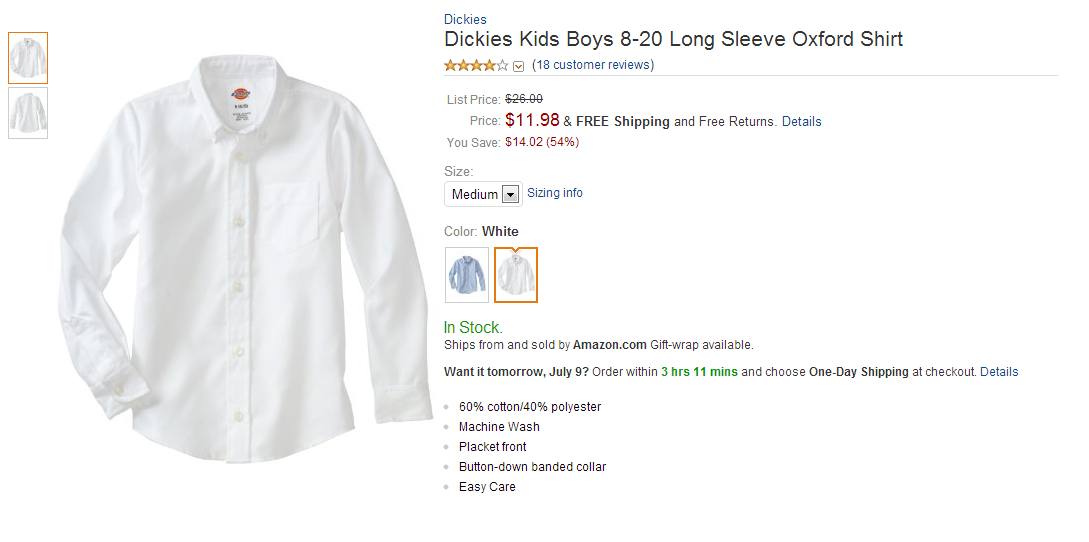Open the Medium size dropdown
1089x542 pixels.
[x=483, y=194]
